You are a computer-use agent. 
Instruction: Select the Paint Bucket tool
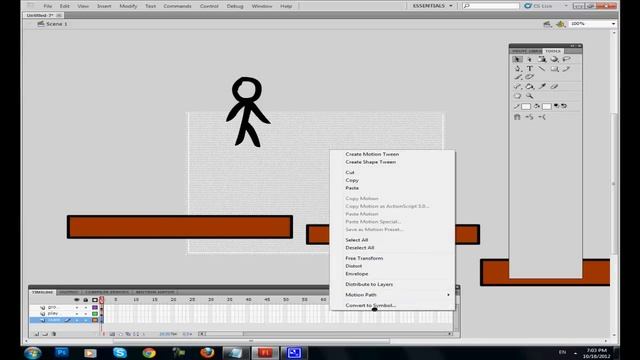(x=529, y=87)
